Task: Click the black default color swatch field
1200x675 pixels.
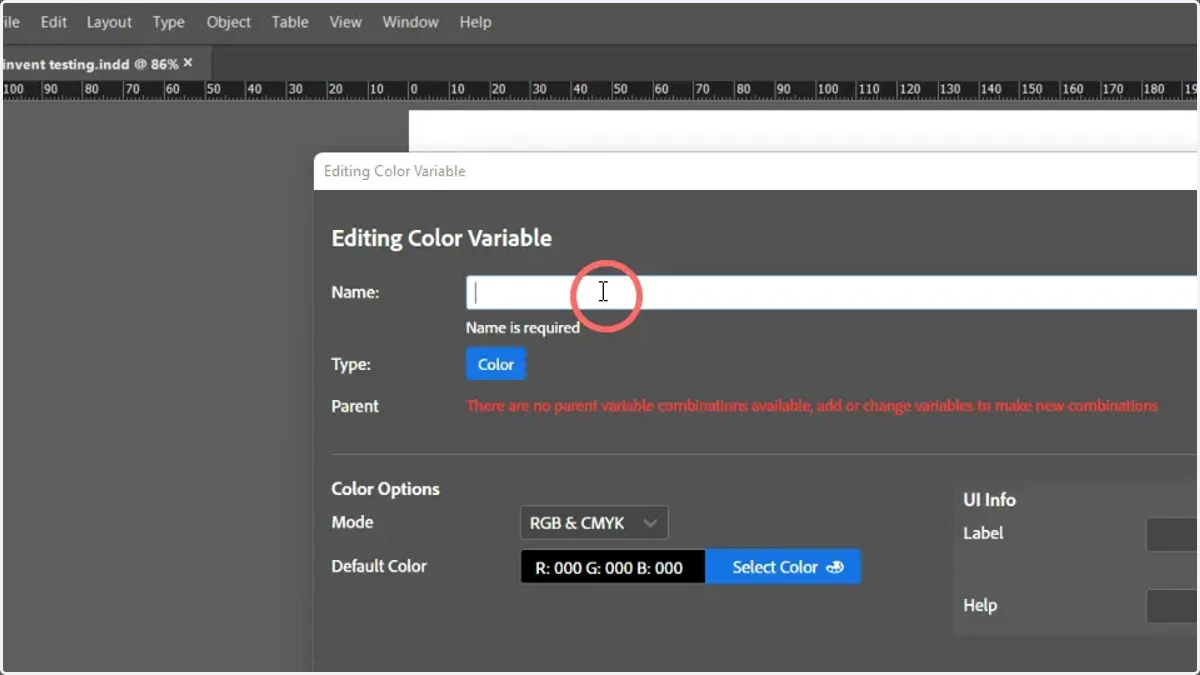Action: (x=613, y=567)
